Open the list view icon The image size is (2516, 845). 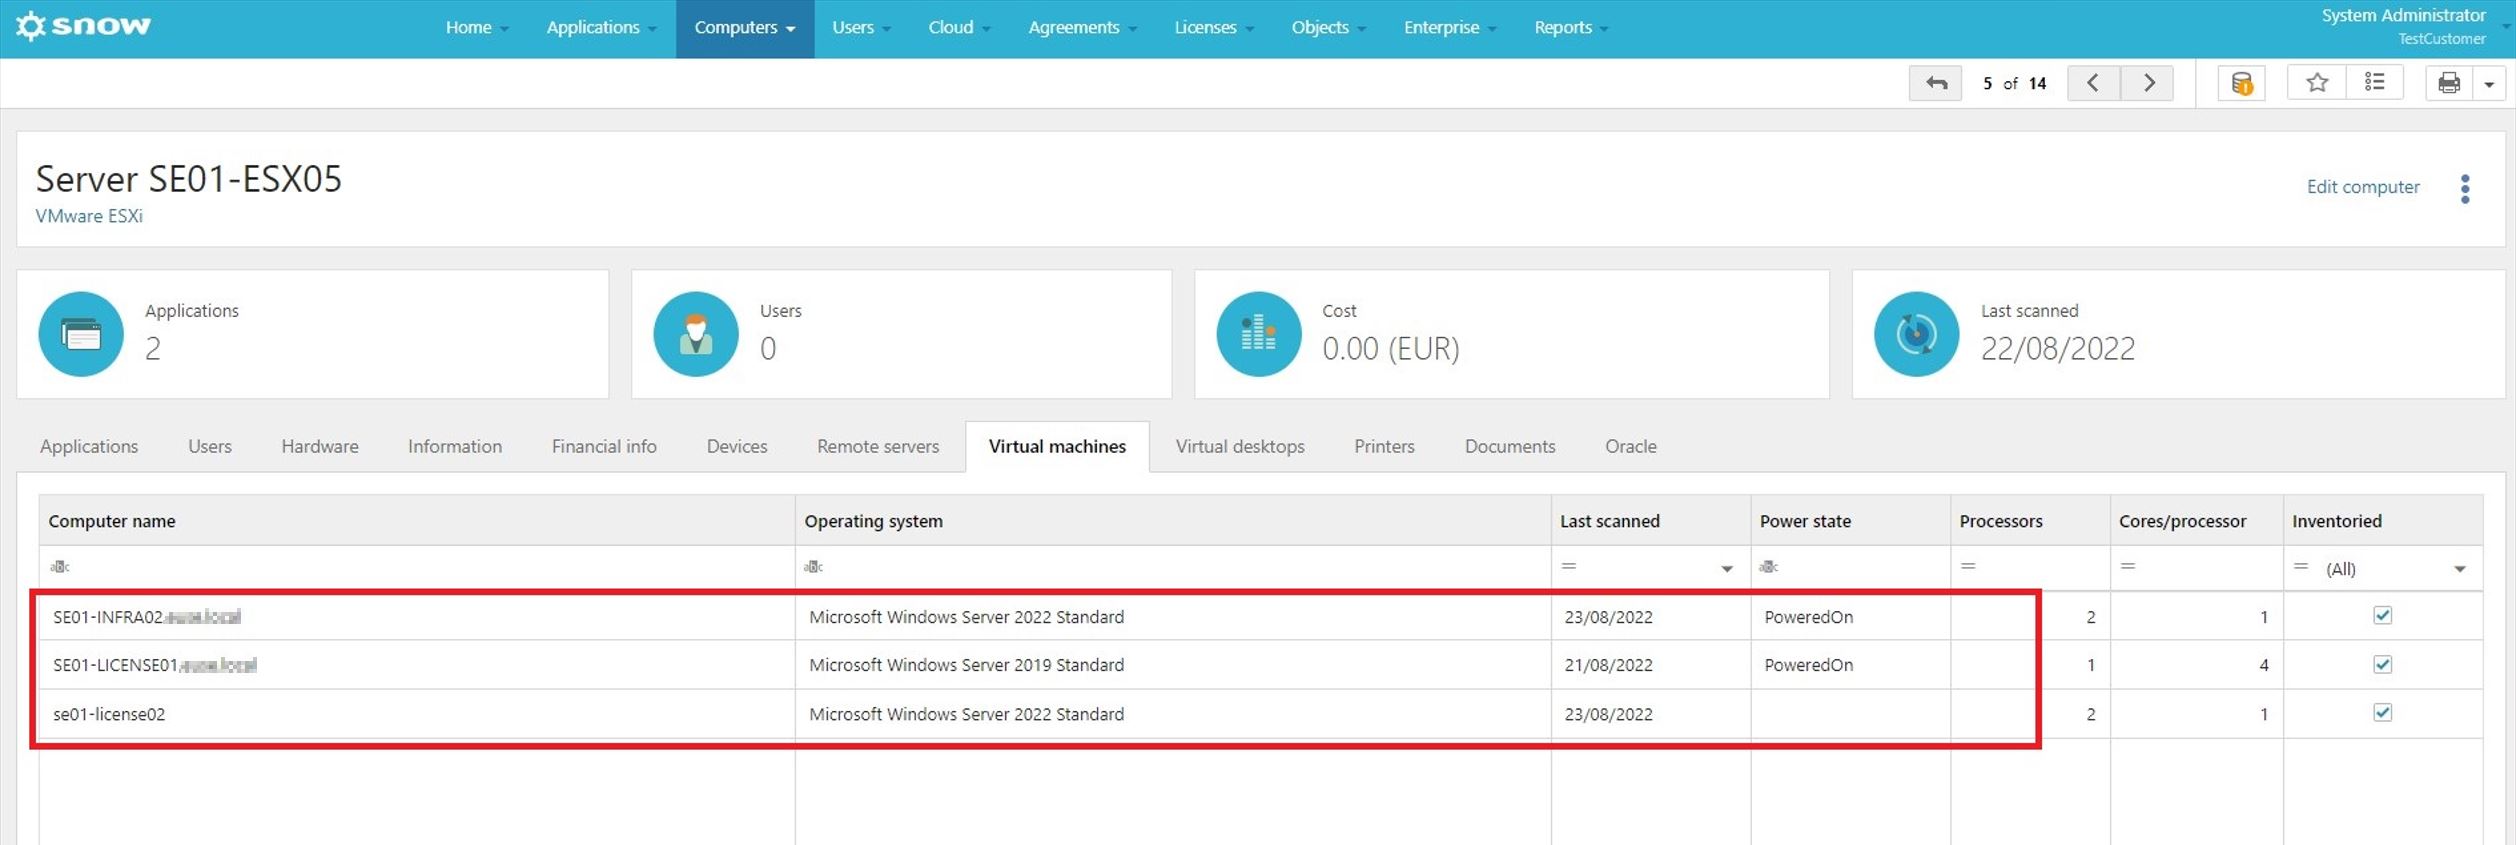(2374, 83)
